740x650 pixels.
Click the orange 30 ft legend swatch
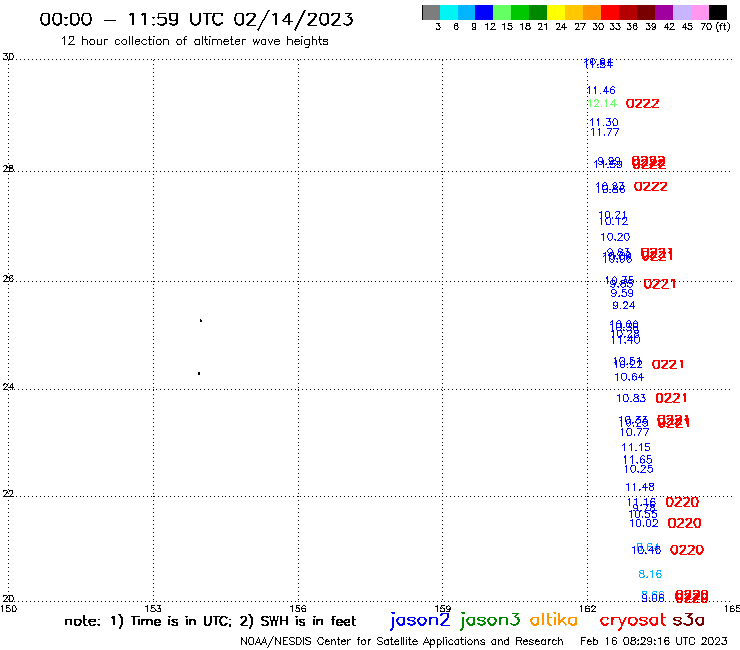(x=592, y=12)
